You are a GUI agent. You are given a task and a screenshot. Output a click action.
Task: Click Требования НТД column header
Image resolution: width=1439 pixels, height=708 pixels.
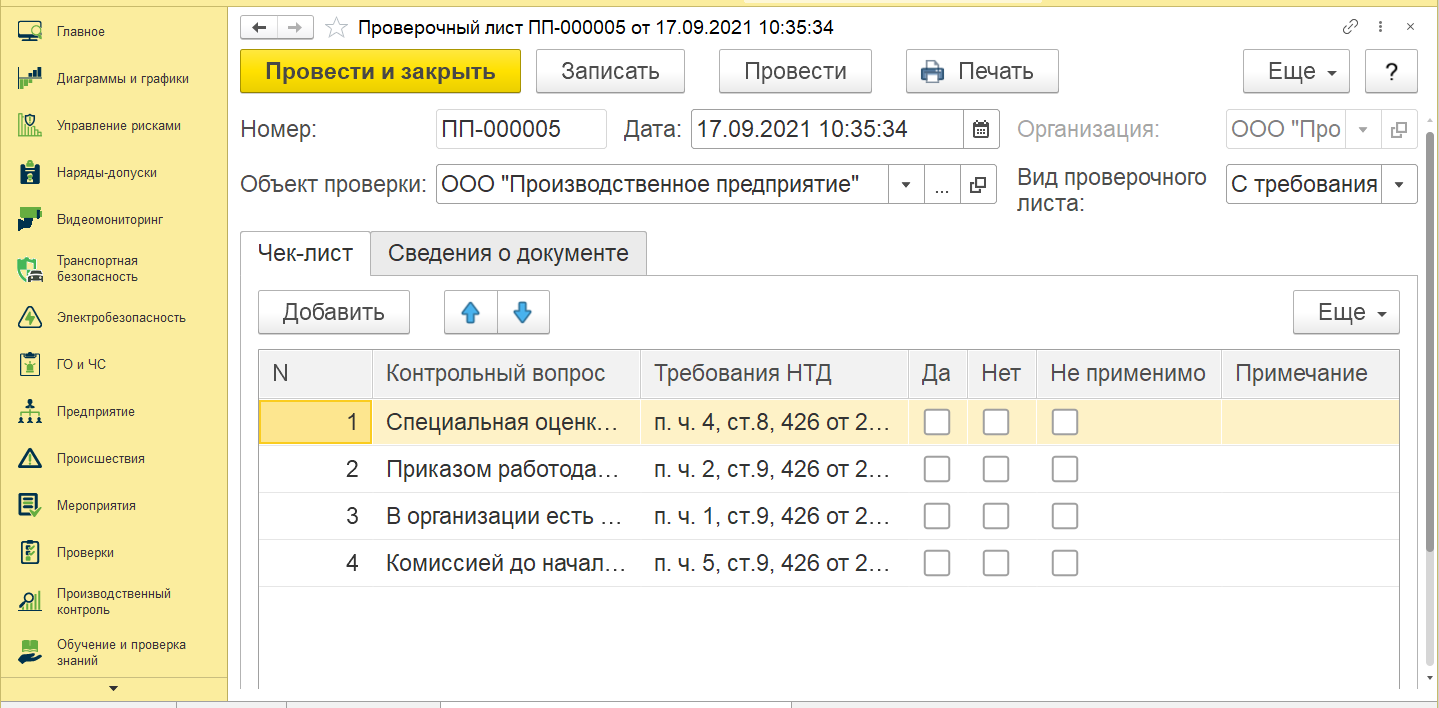click(x=774, y=374)
